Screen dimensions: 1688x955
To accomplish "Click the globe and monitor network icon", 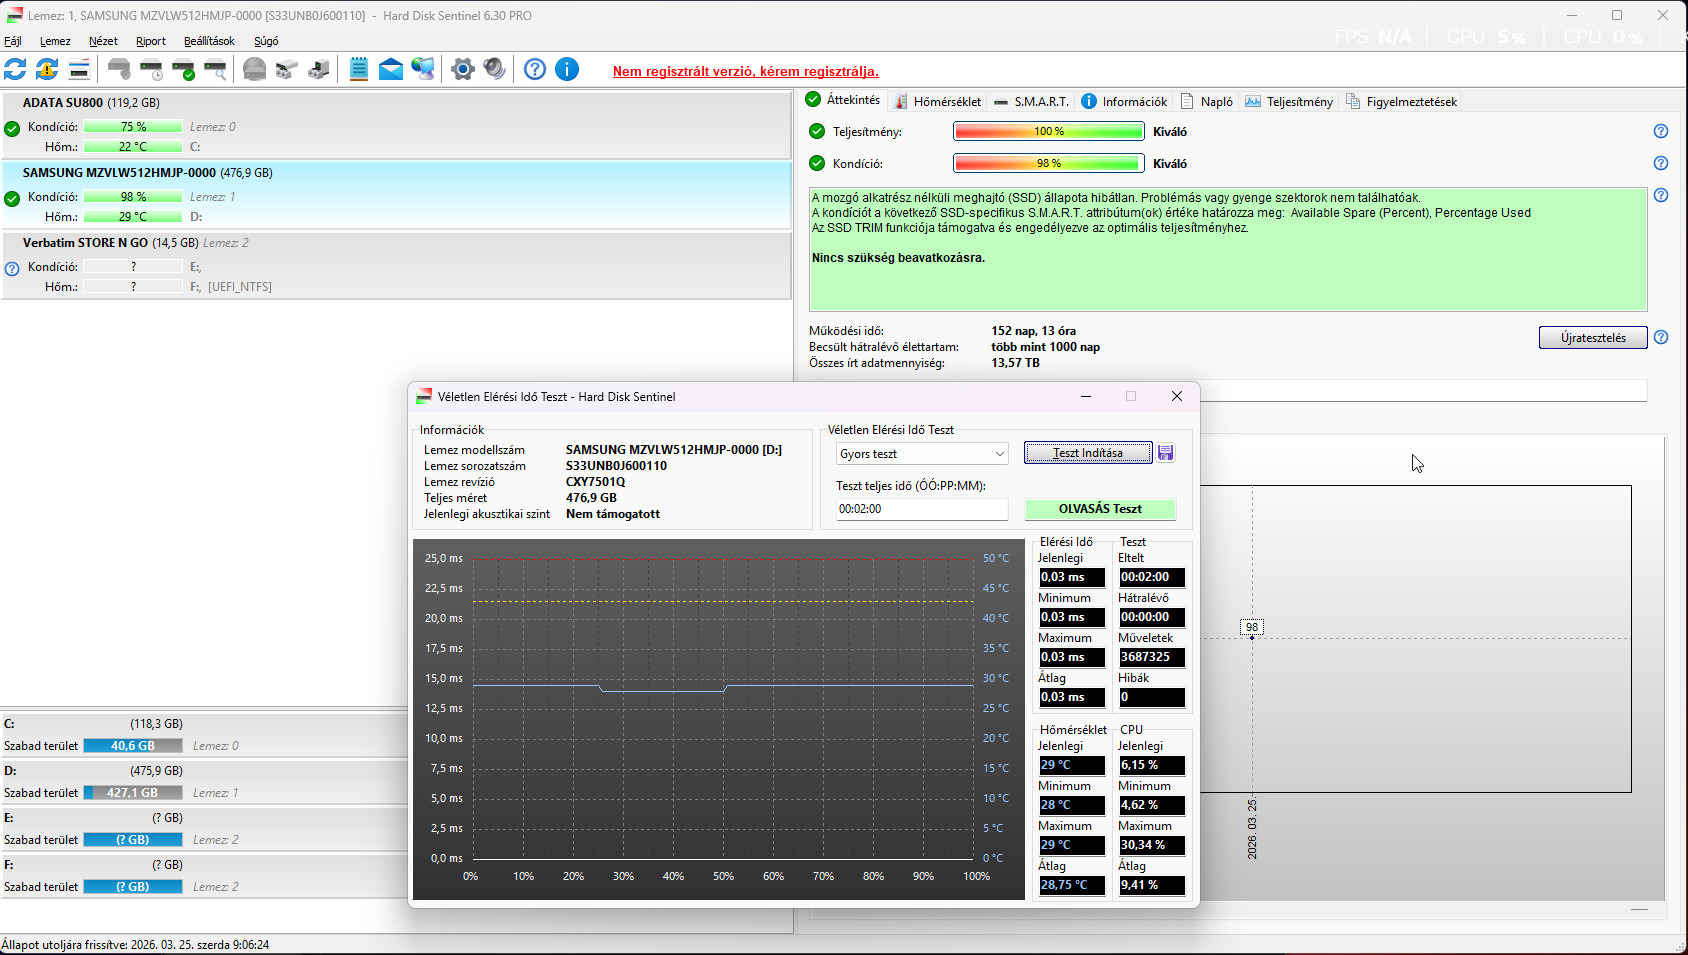I will (423, 69).
